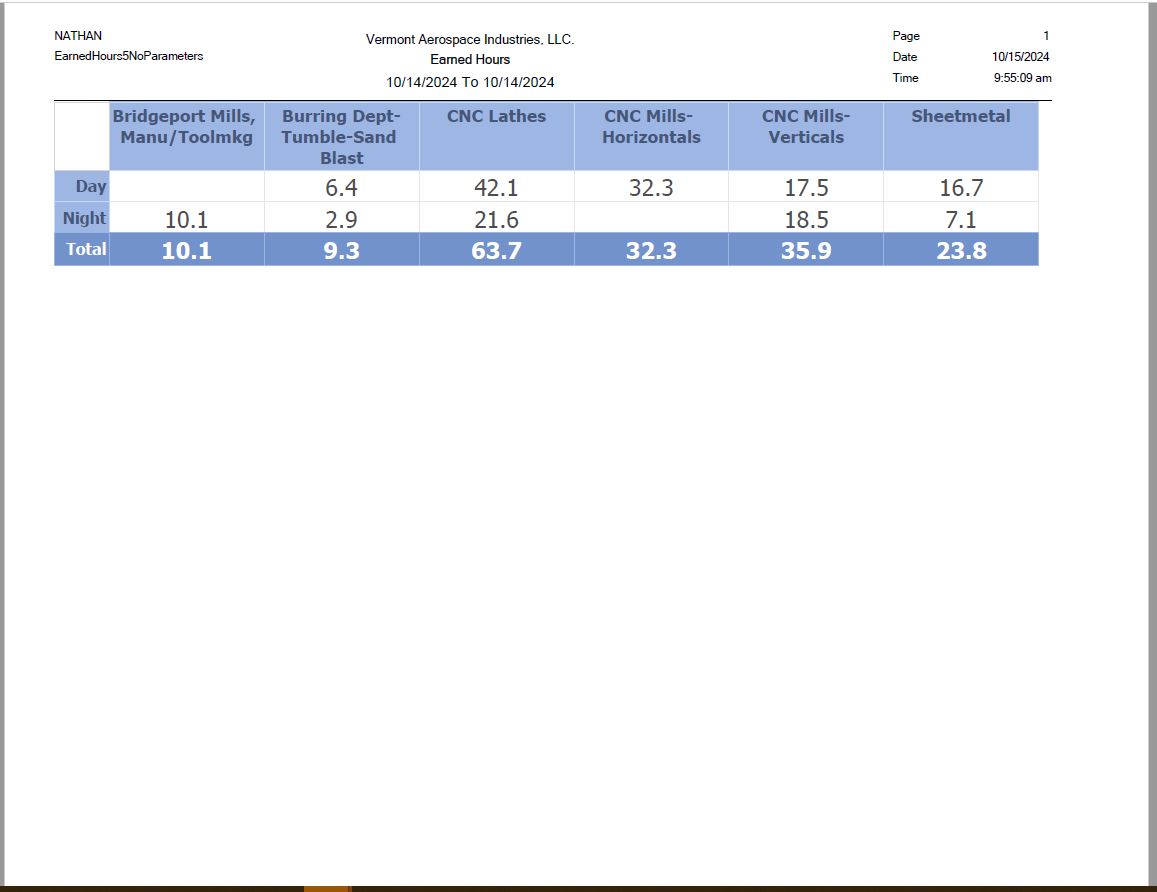Click the Night row header
This screenshot has width=1157, height=892.
[82, 218]
